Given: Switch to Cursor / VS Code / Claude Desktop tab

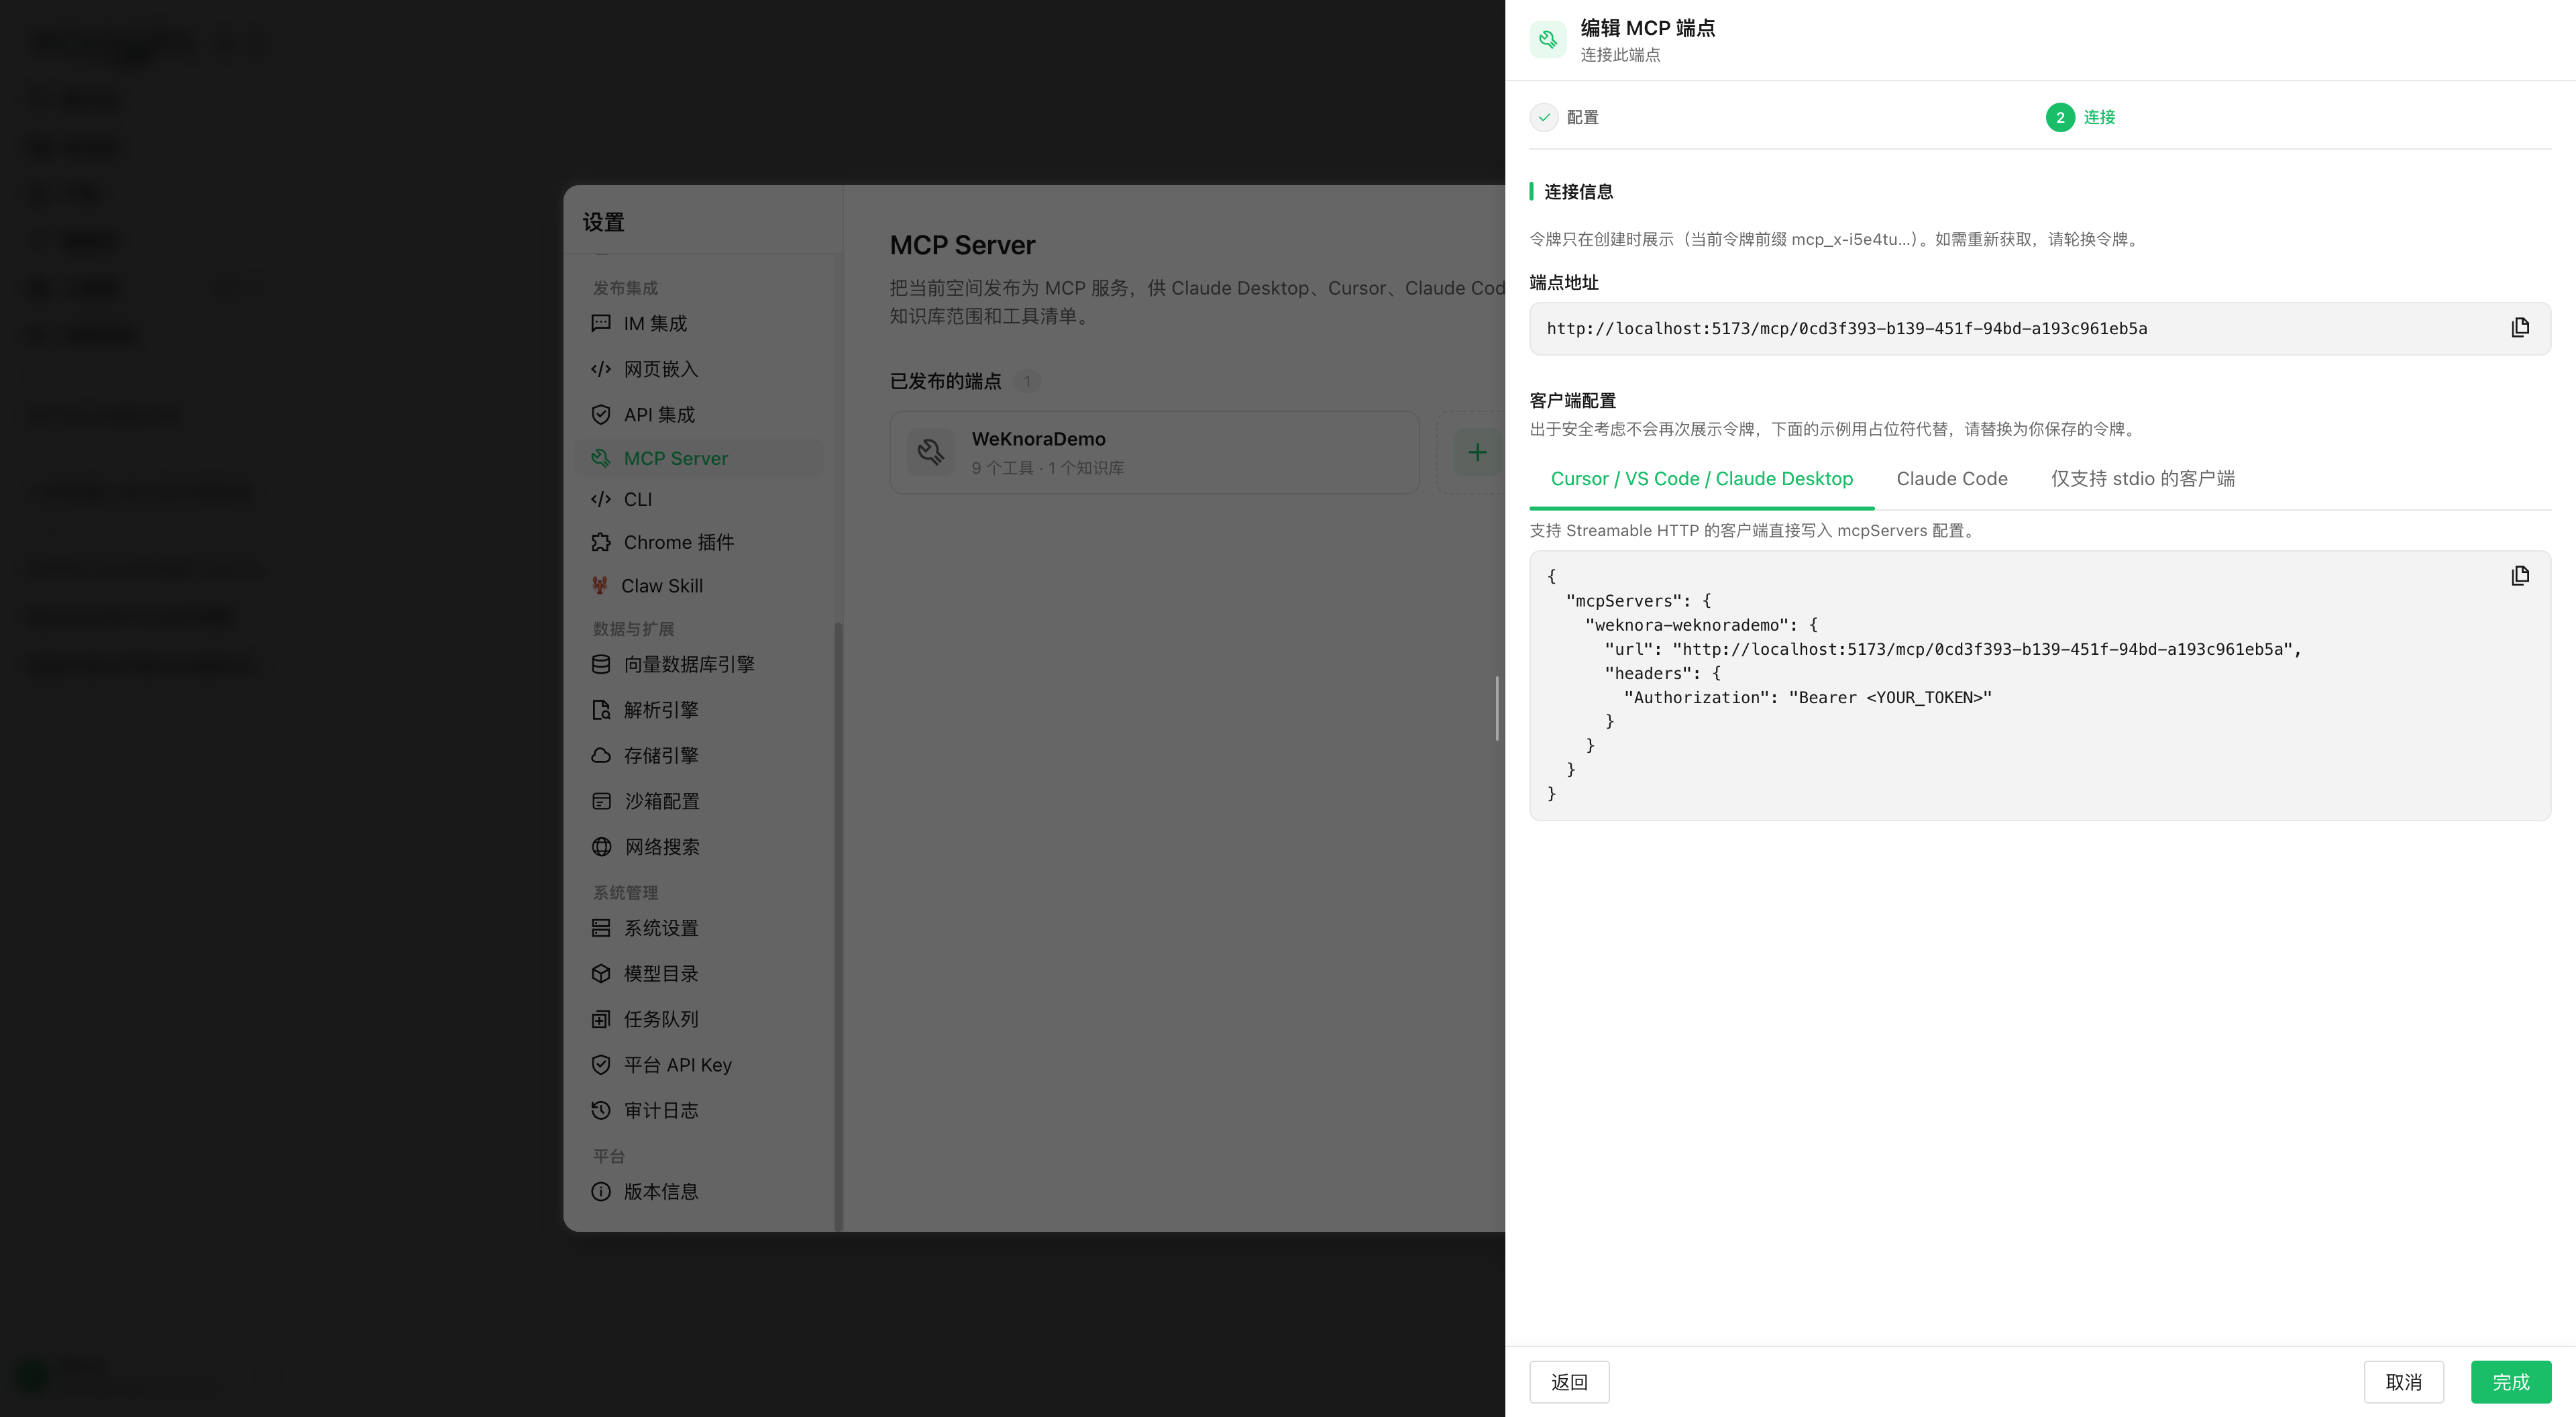Looking at the screenshot, I should [x=1701, y=479].
